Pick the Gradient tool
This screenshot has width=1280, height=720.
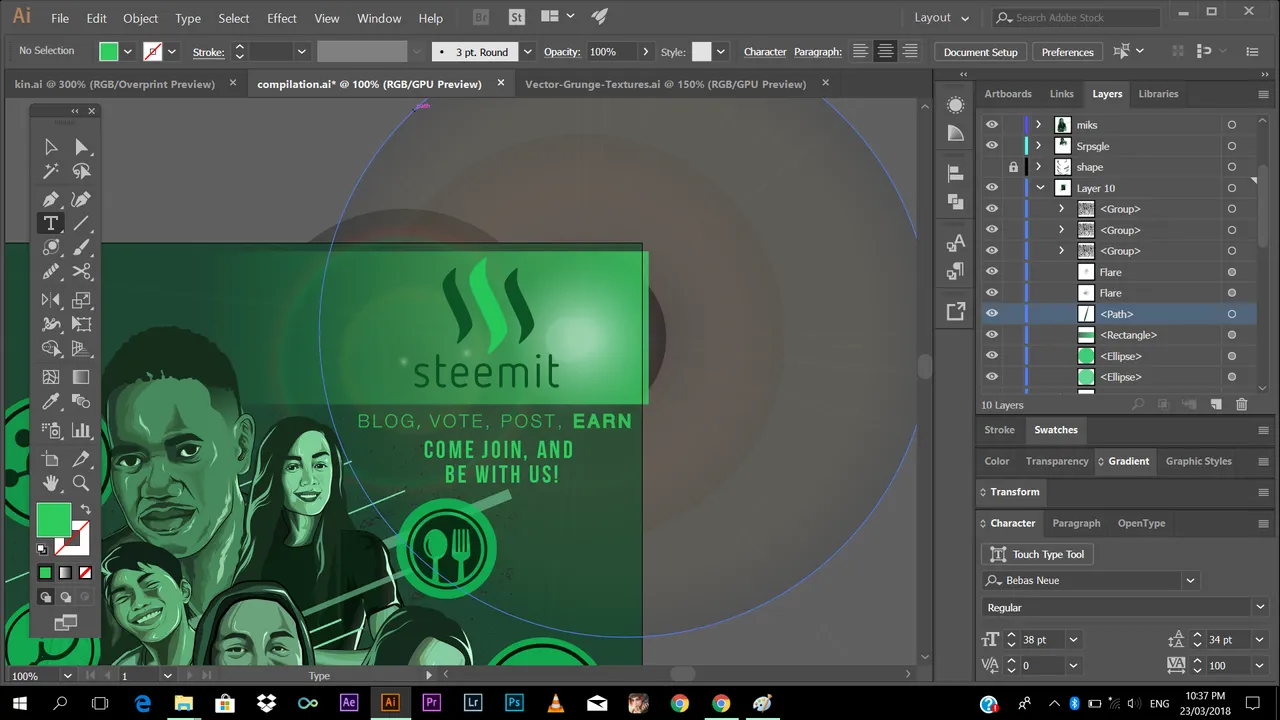81,377
